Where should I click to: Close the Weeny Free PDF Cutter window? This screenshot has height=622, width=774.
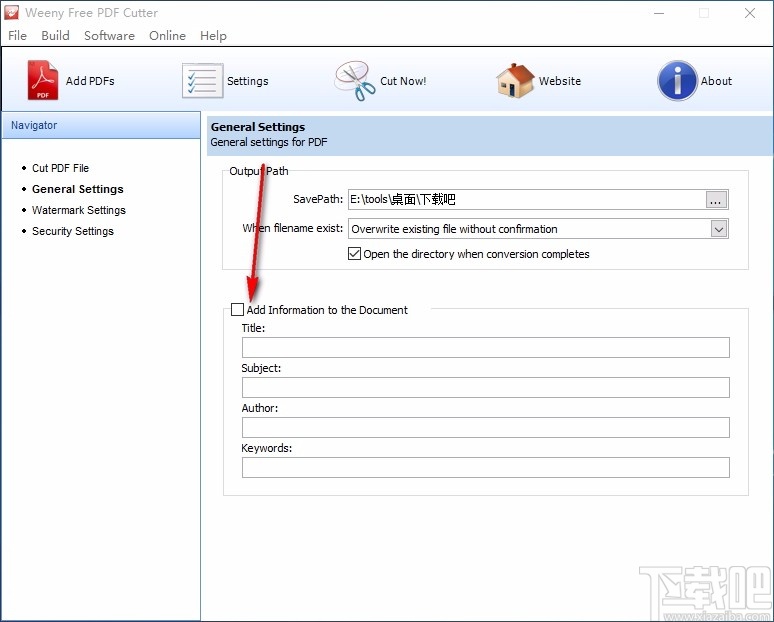tap(750, 13)
